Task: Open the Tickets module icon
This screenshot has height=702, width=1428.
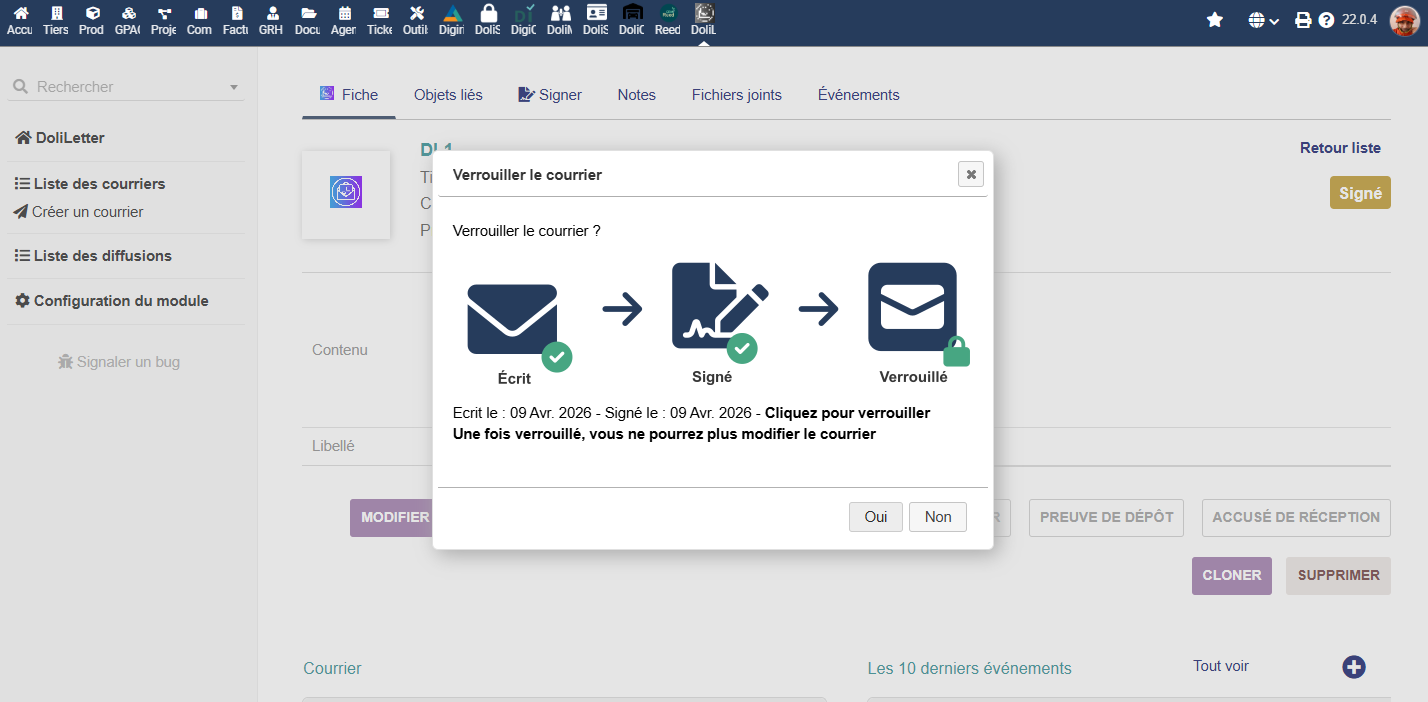Action: [380, 20]
